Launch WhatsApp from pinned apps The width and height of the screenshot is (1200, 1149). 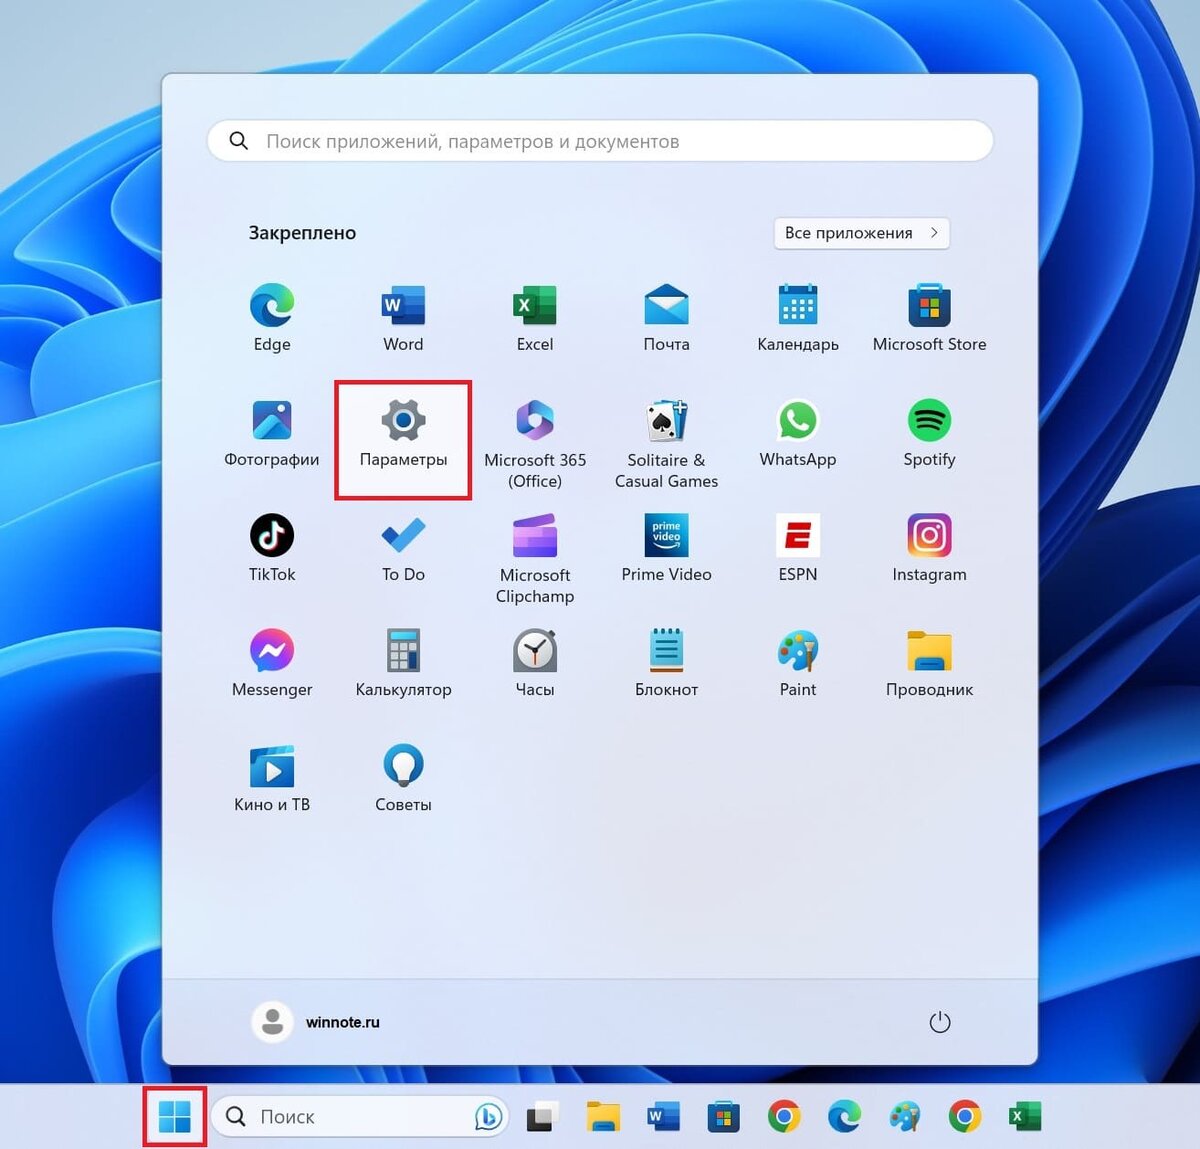798,434
